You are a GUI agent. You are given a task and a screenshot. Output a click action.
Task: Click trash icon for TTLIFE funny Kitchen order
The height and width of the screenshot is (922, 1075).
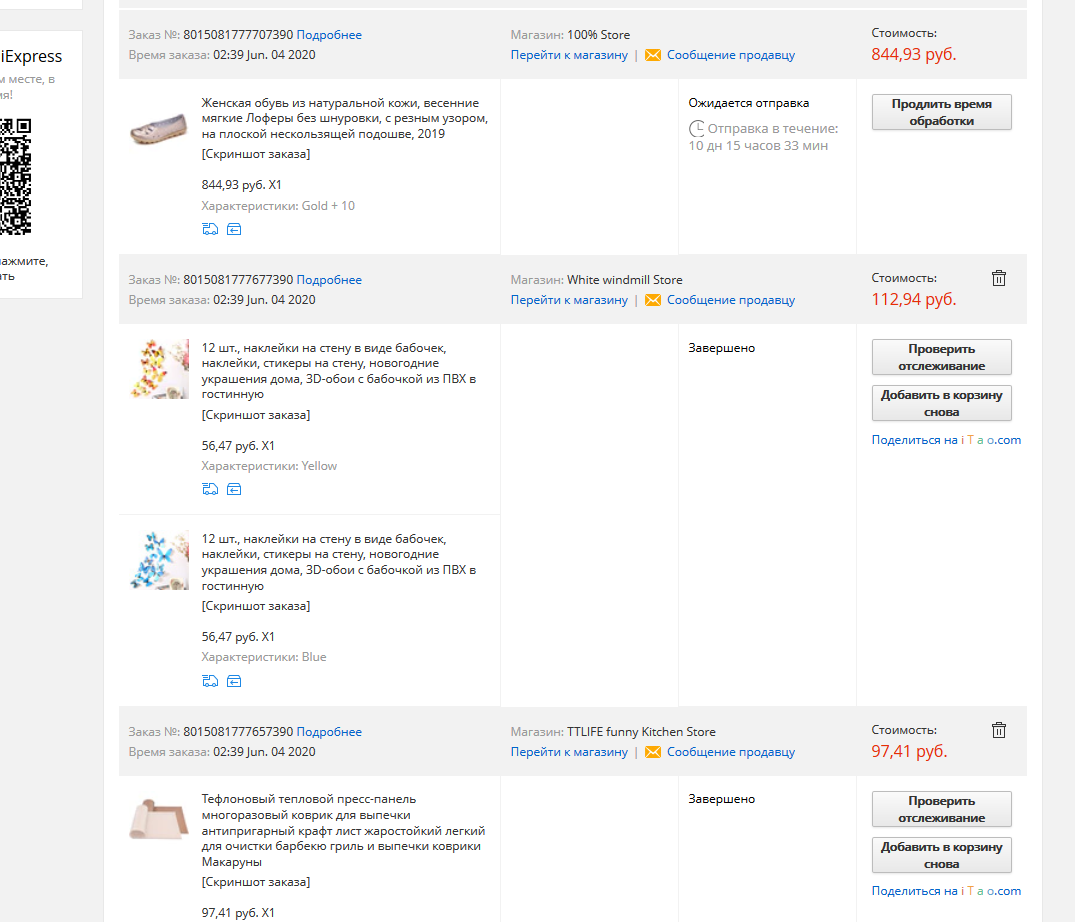tap(999, 730)
